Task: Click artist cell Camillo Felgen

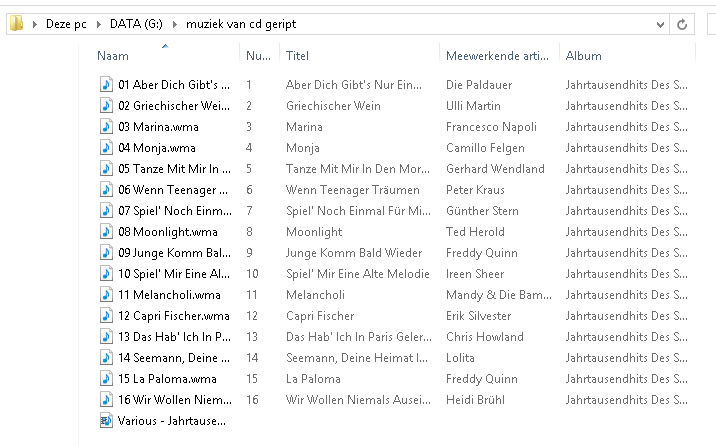Action: click(485, 147)
